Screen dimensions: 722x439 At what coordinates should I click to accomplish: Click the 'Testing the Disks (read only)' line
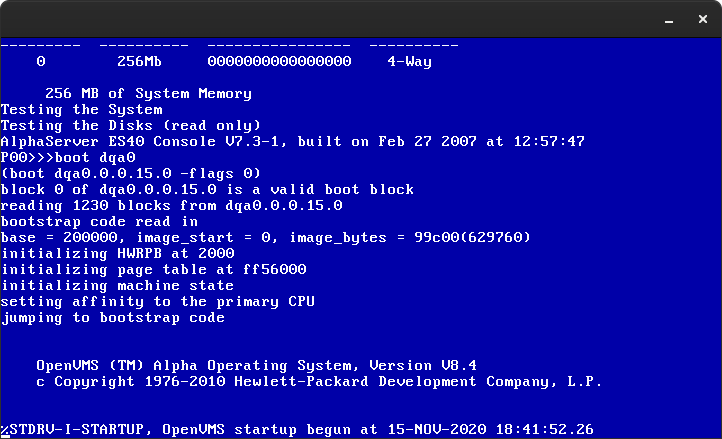click(x=131, y=125)
